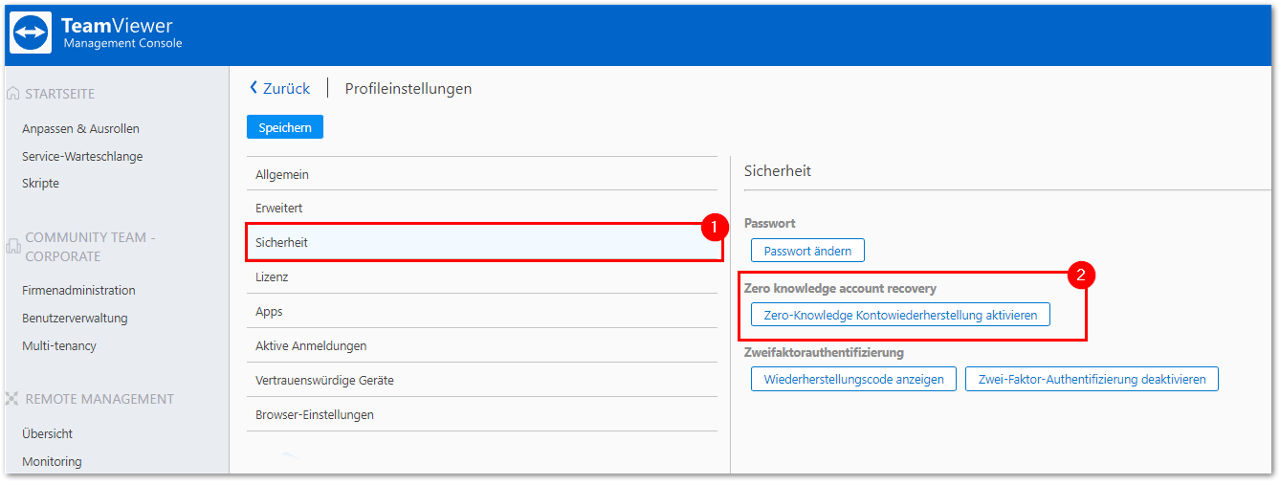
Task: Click the Zurück back chevron
Action: [x=253, y=88]
